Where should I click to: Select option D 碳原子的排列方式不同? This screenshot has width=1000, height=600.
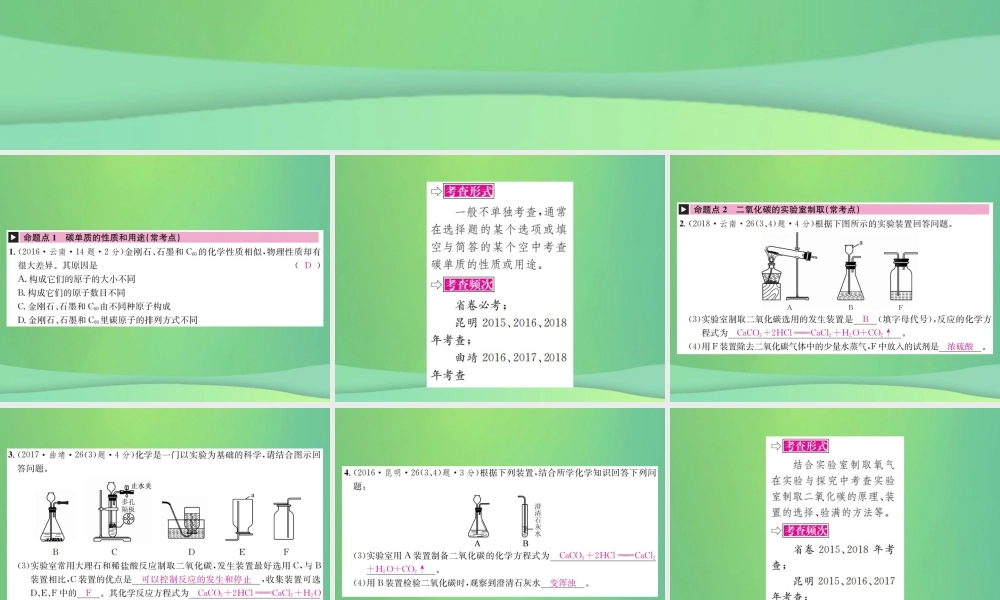tap(107, 320)
